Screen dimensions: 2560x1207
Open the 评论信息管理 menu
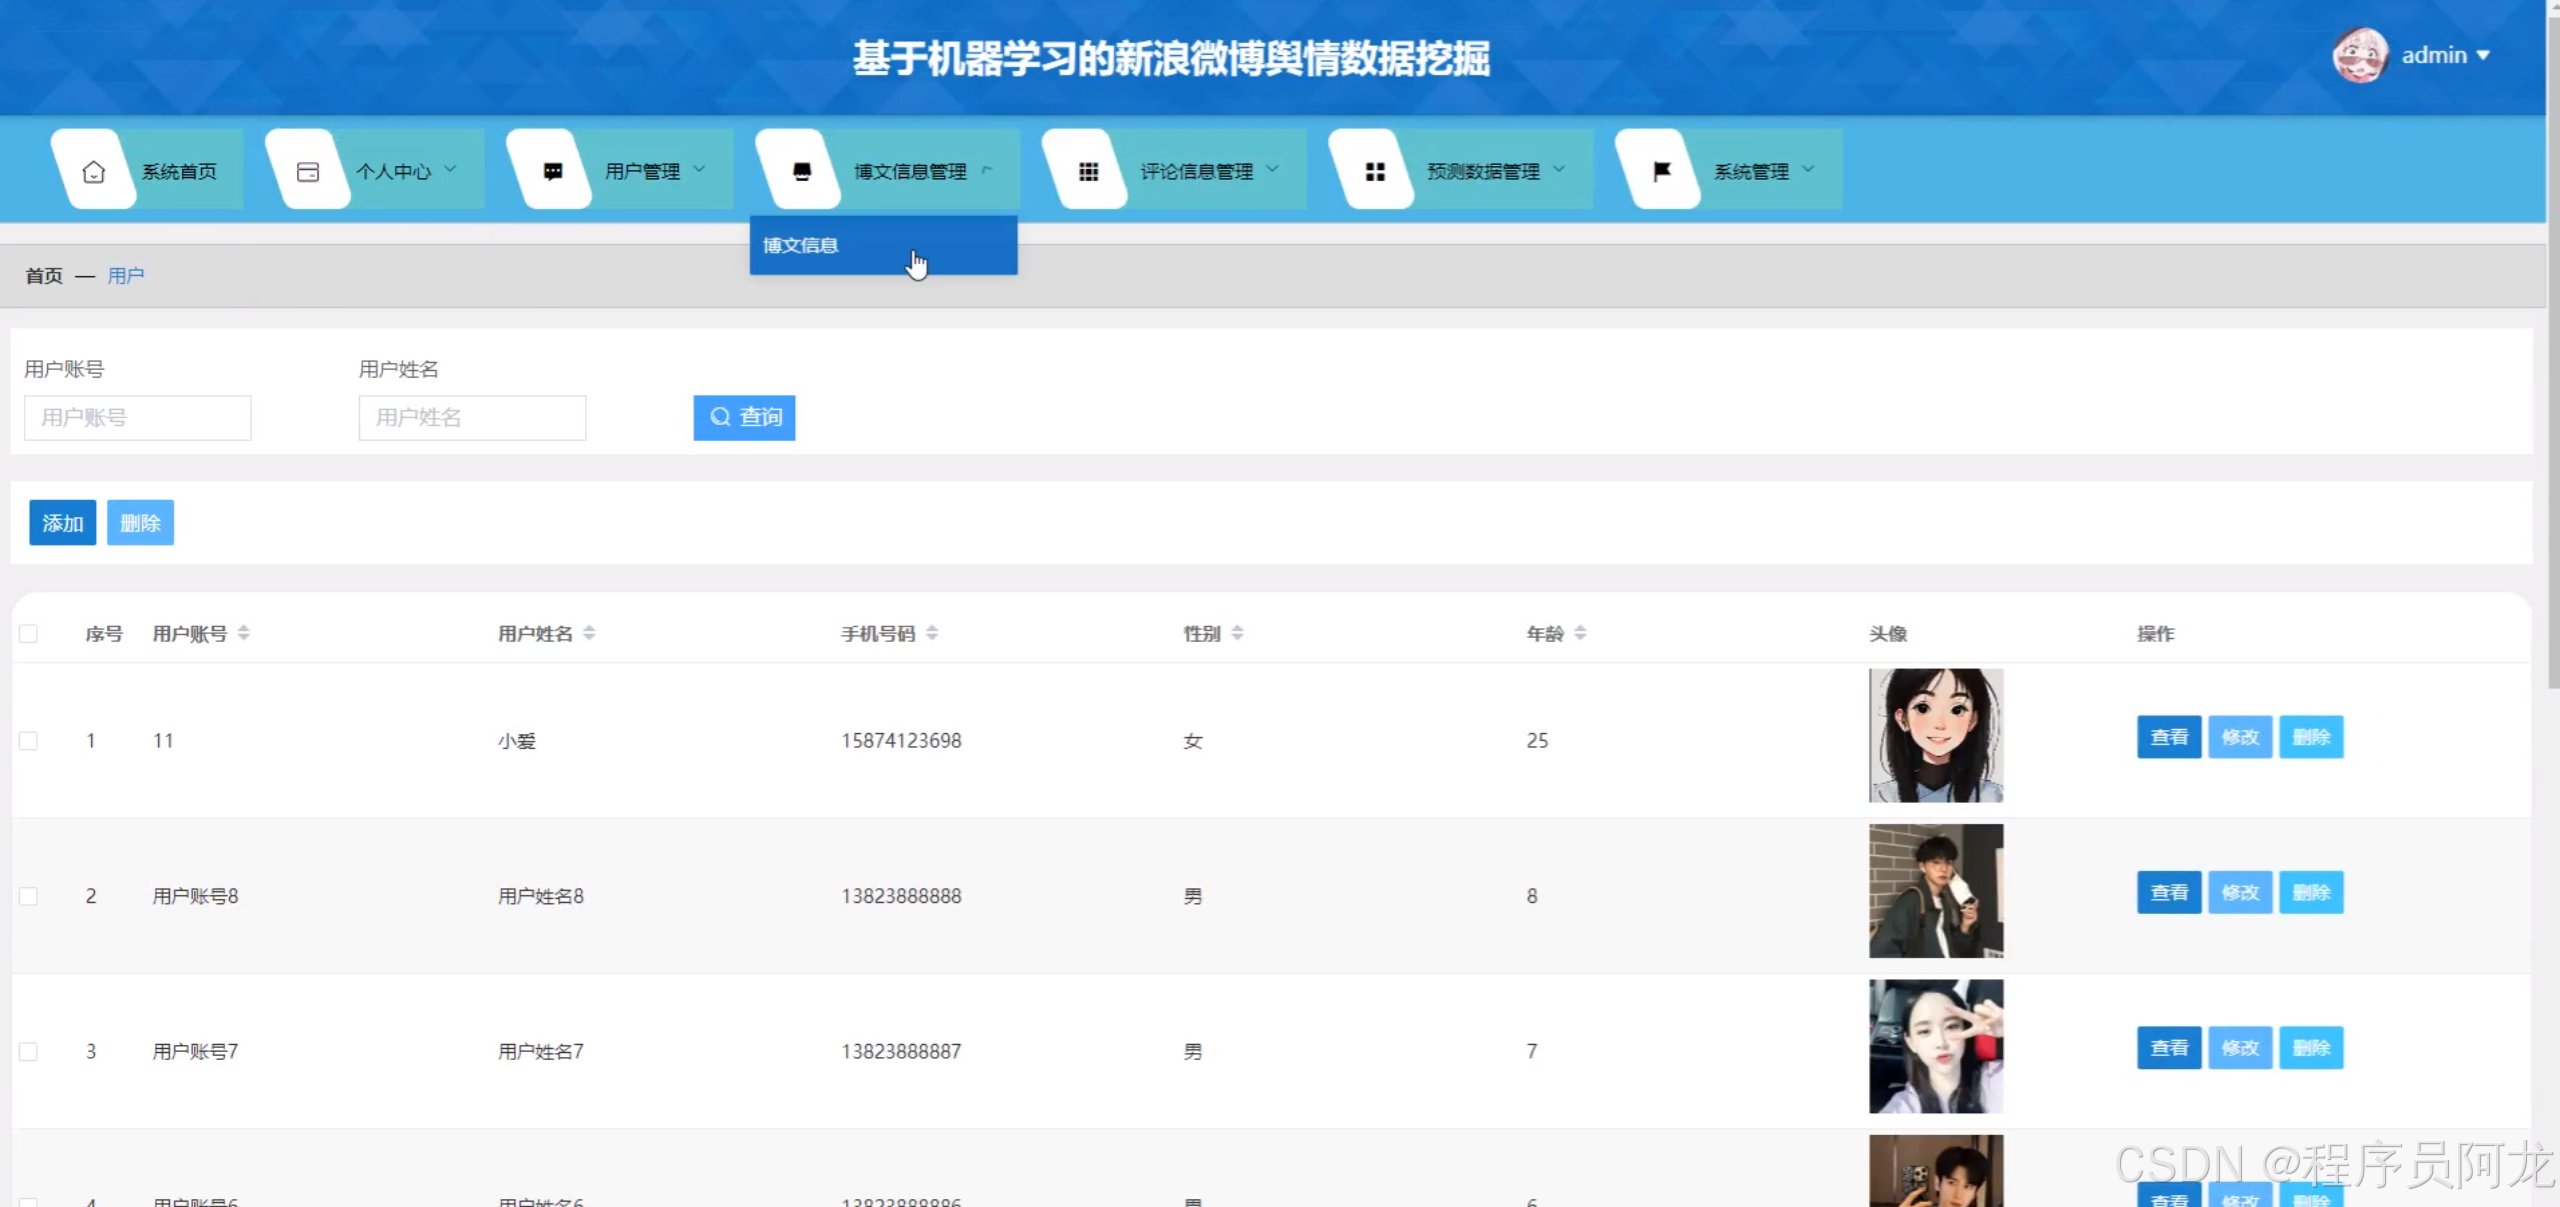click(1196, 171)
